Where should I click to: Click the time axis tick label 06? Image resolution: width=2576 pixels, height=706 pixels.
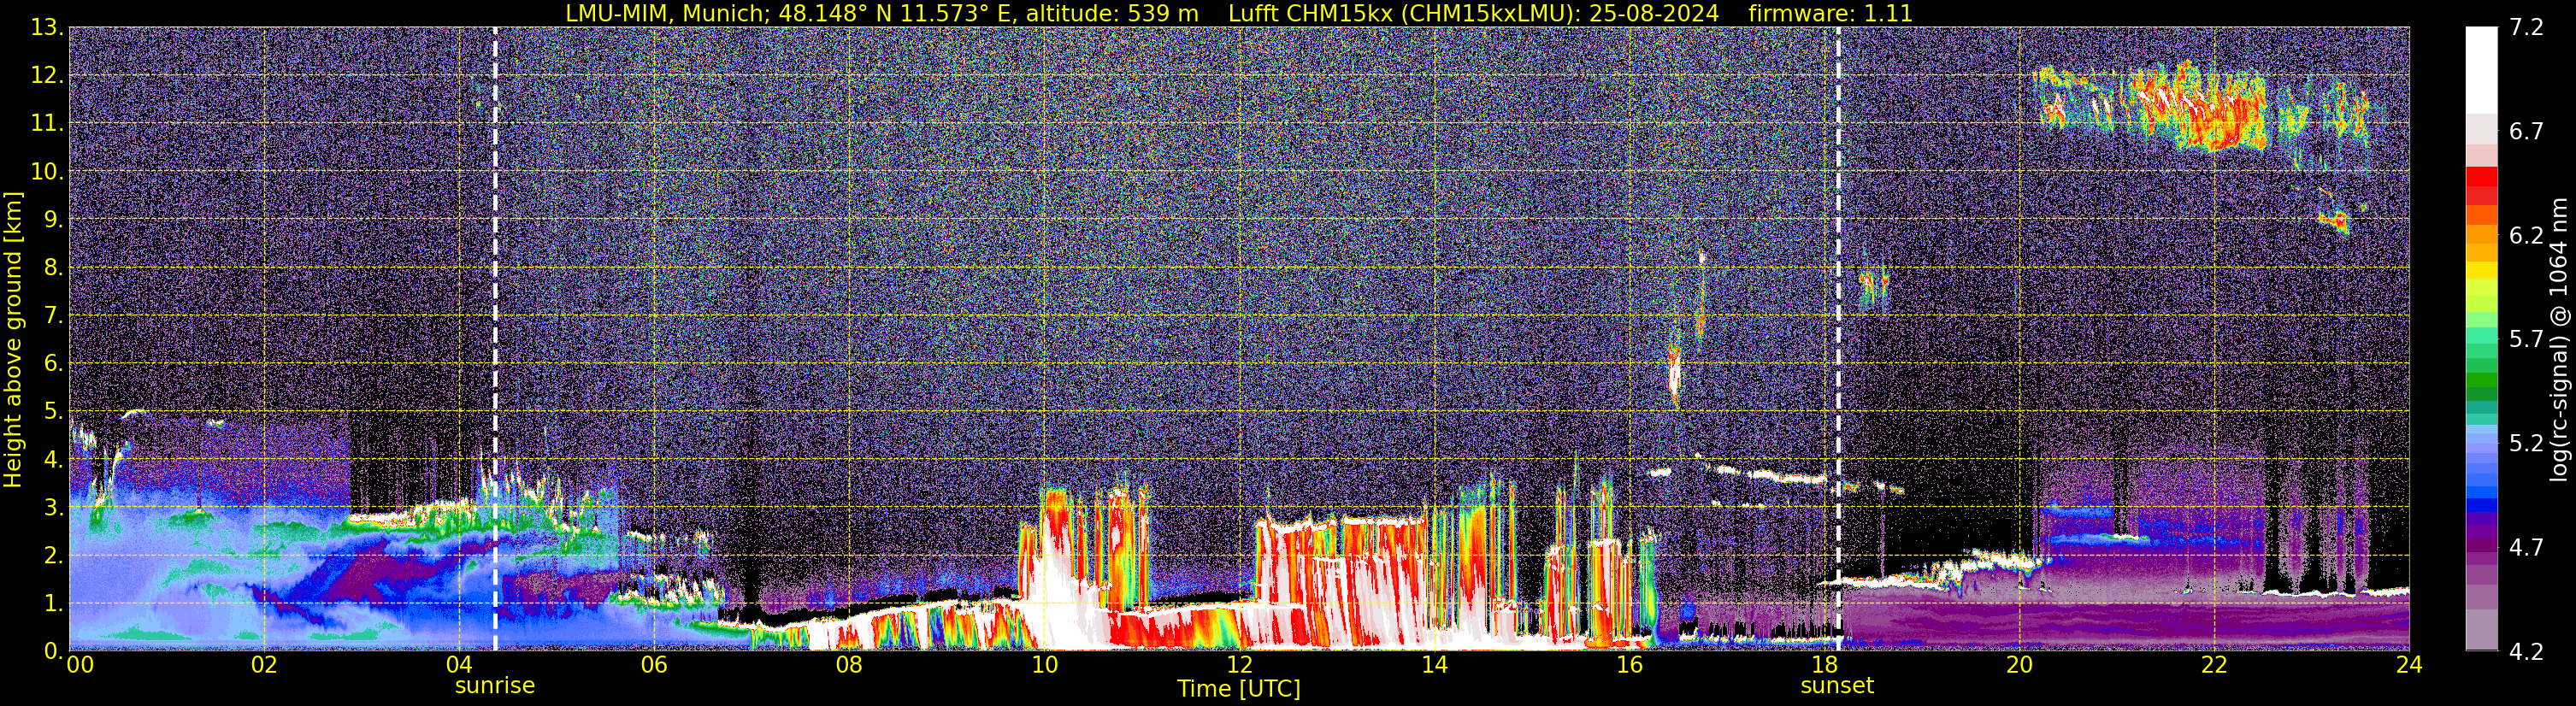(654, 666)
